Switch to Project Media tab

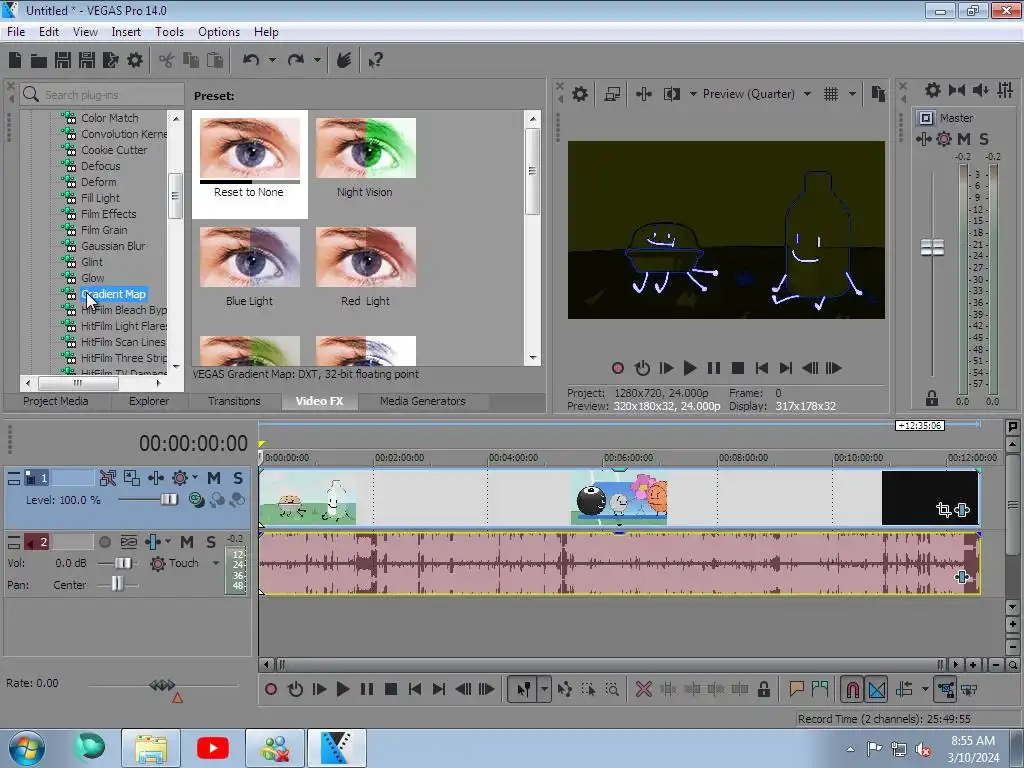(x=56, y=401)
